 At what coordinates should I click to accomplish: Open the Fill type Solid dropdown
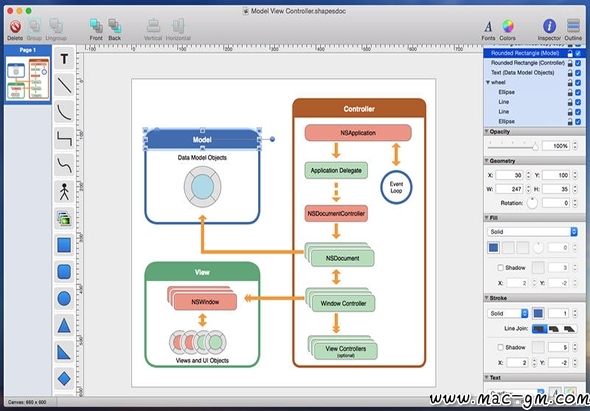532,232
